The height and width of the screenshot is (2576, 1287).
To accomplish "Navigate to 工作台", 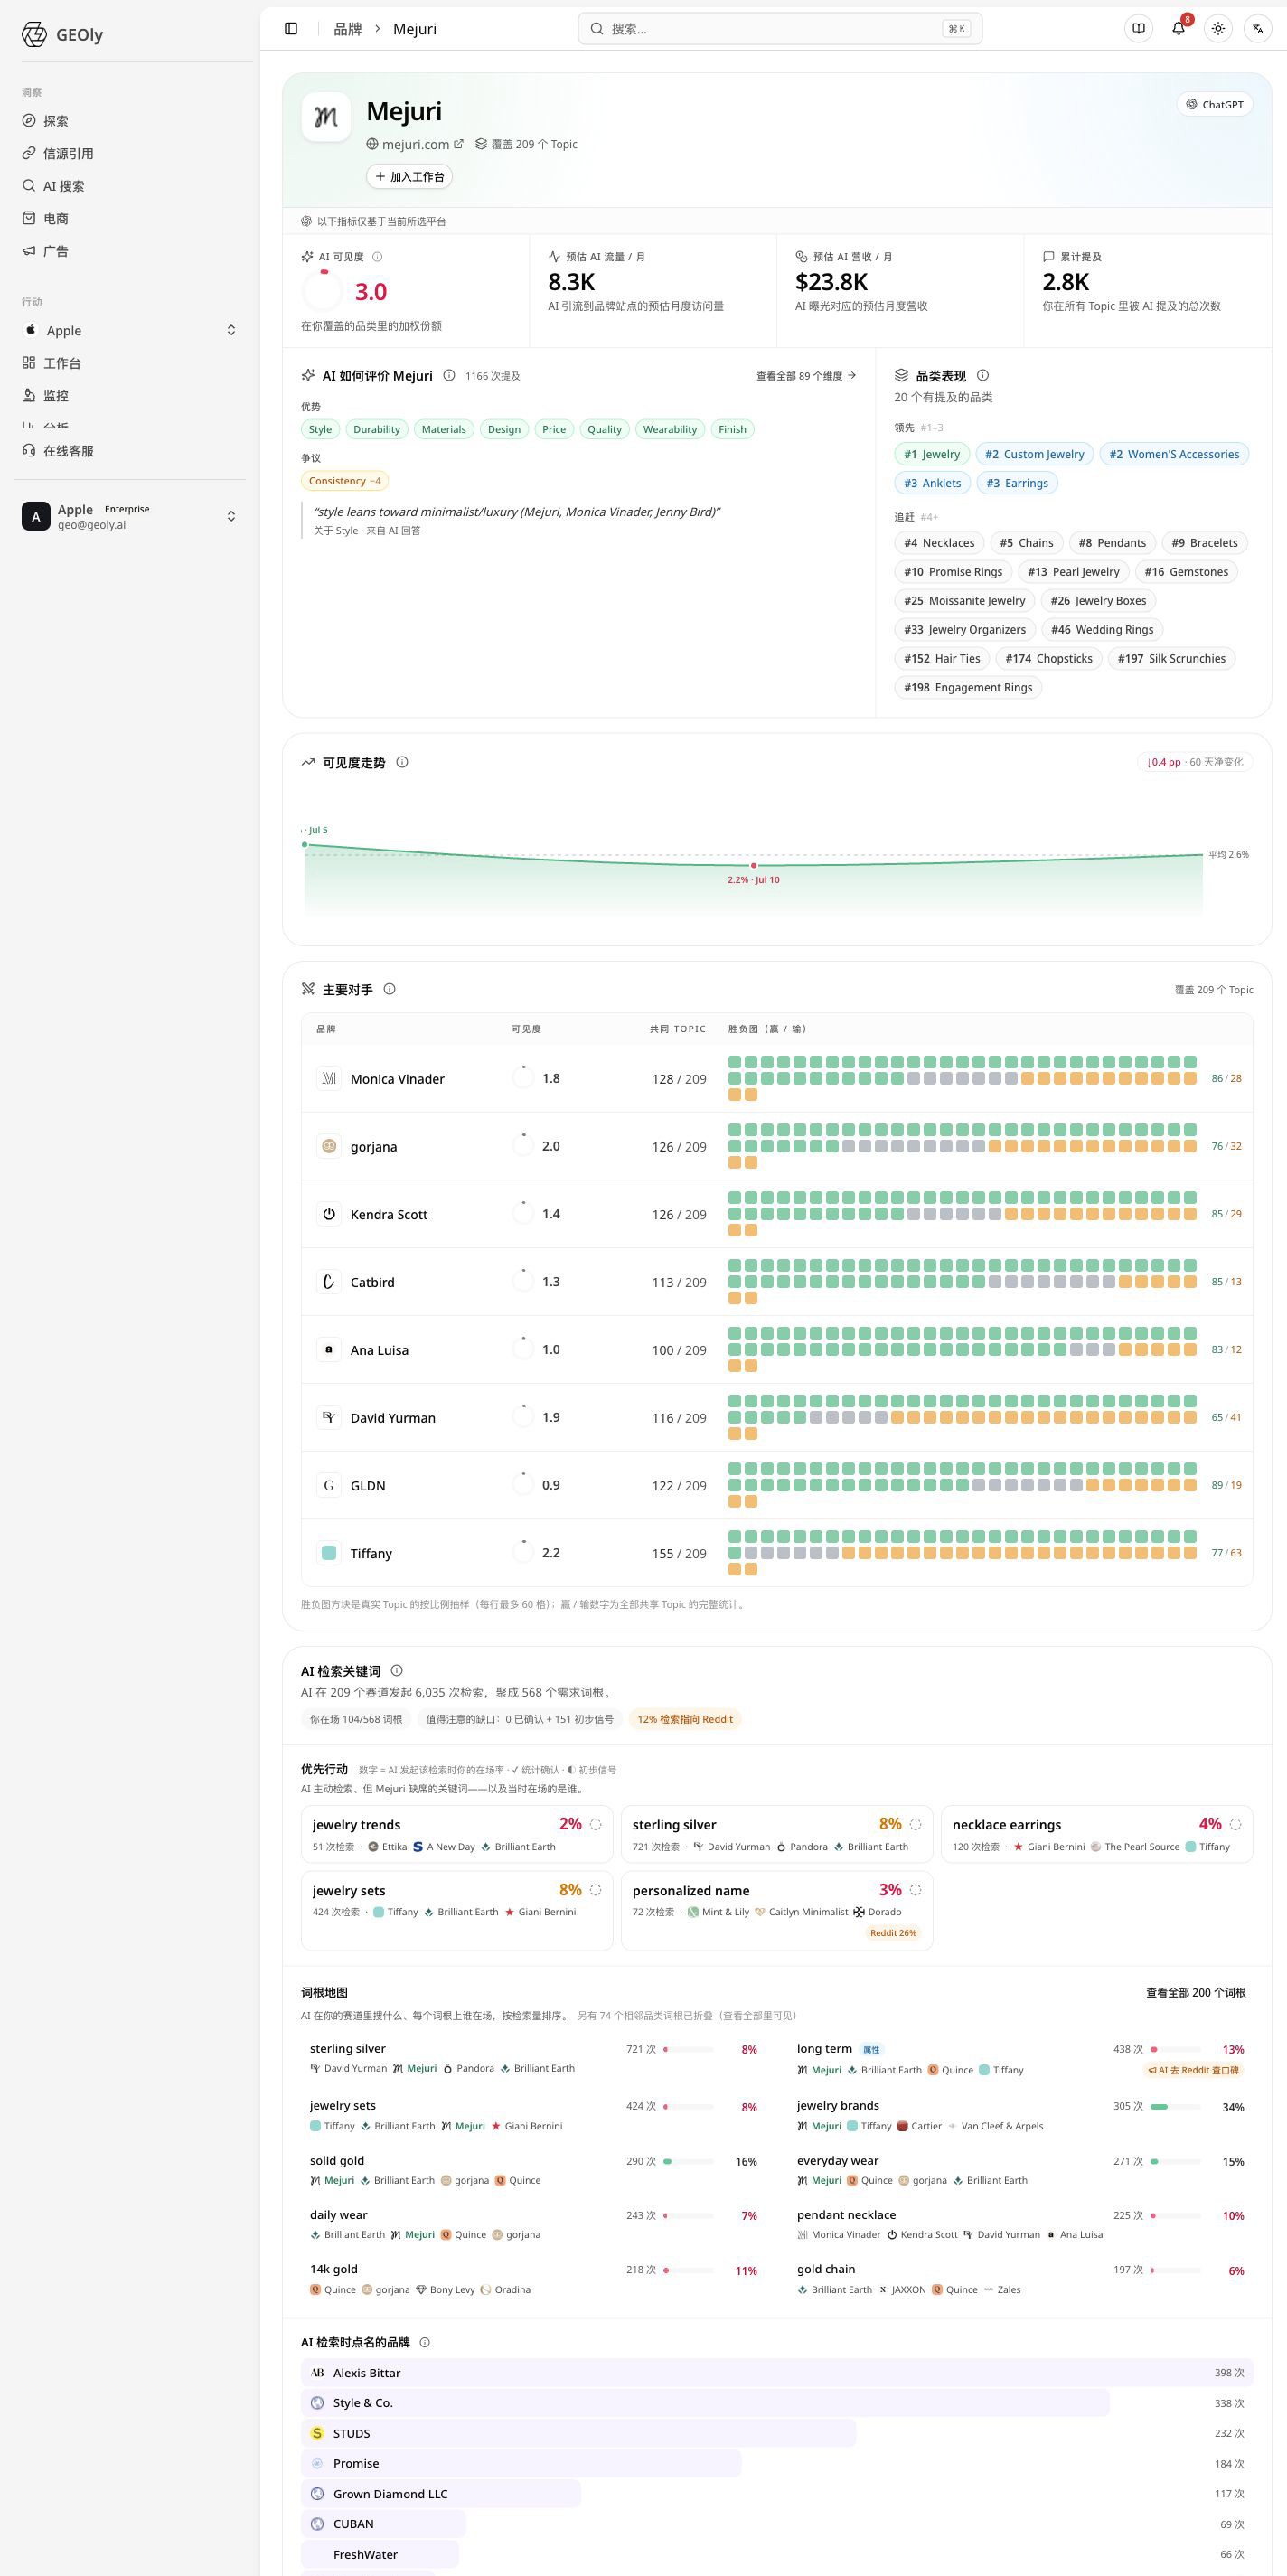I will [x=62, y=363].
